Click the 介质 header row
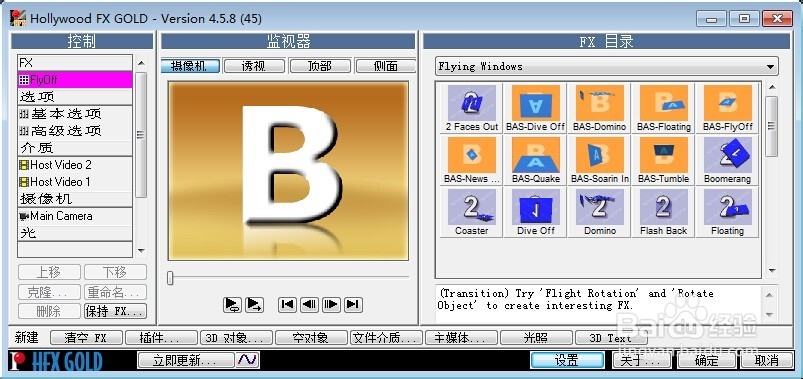This screenshot has height=379, width=803. pos(75,148)
